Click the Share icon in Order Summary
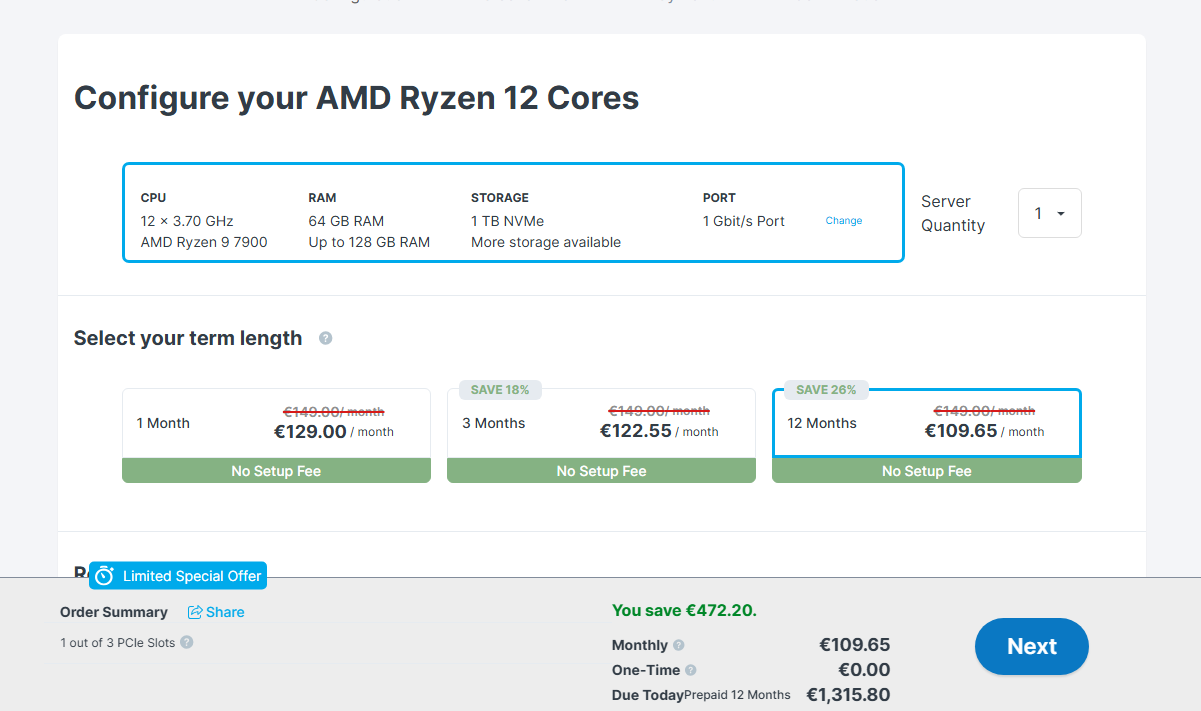 tap(195, 612)
